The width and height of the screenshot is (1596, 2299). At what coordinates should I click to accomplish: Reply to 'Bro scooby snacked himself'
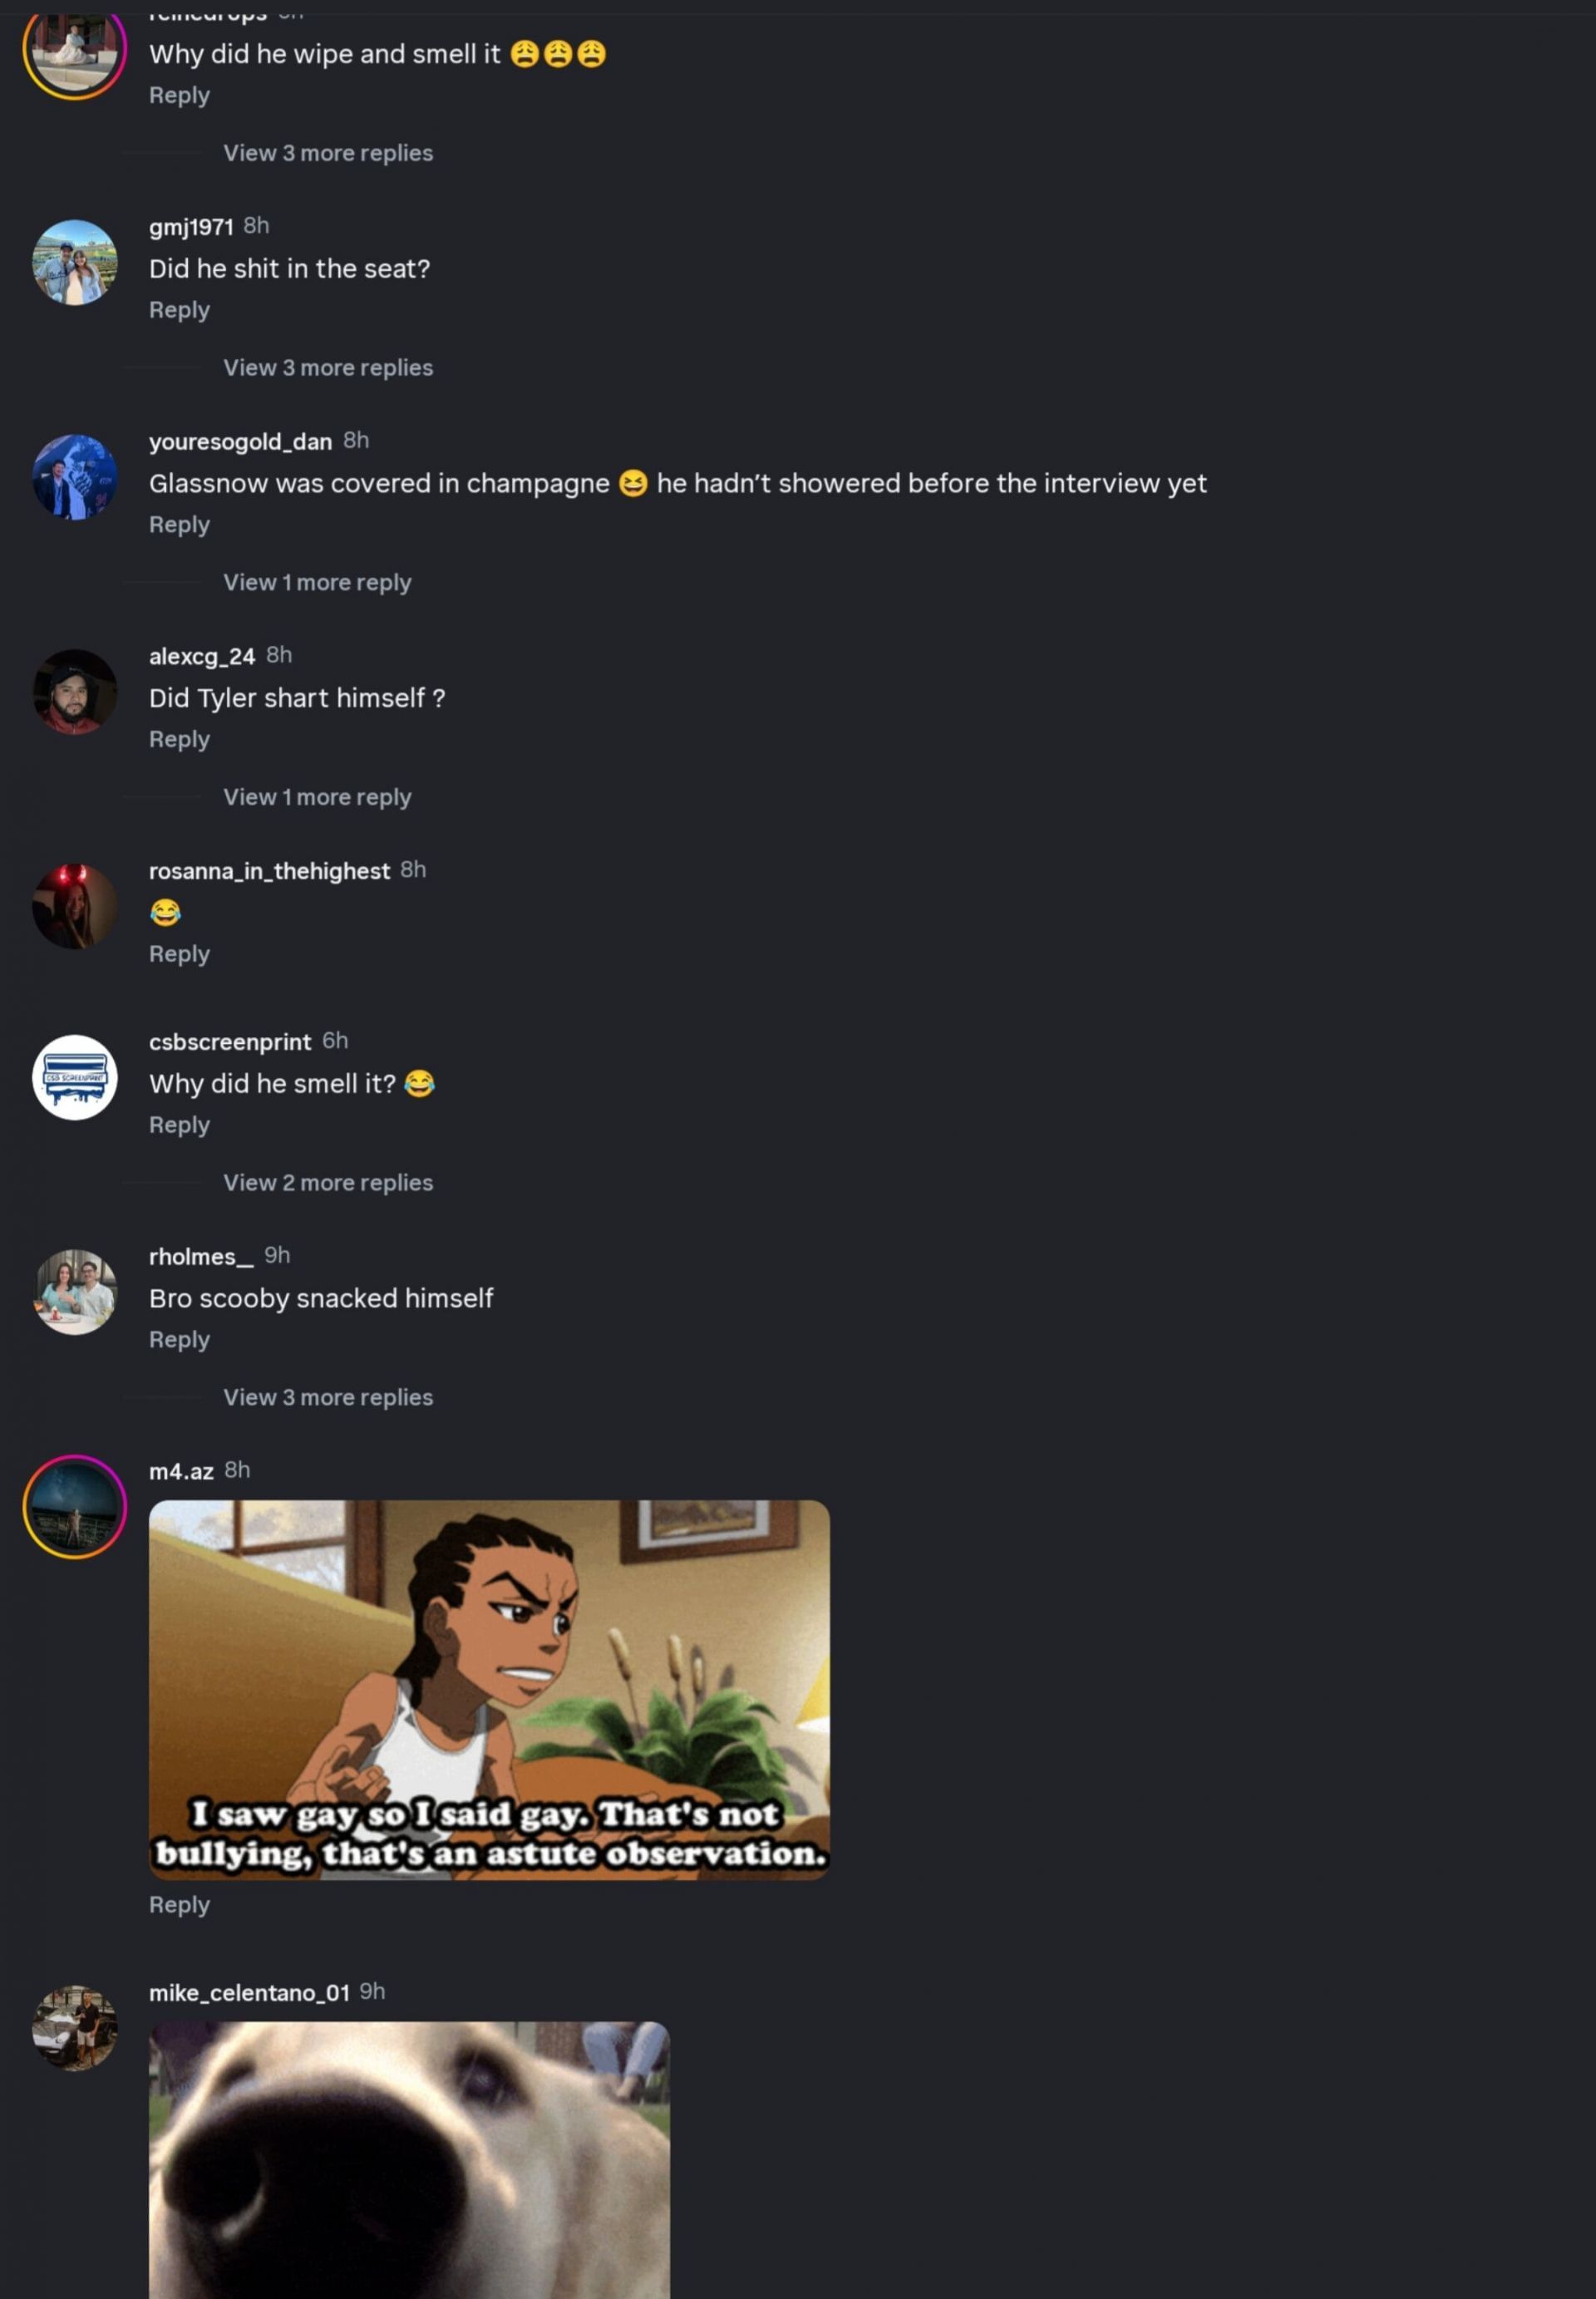pyautogui.click(x=179, y=1339)
